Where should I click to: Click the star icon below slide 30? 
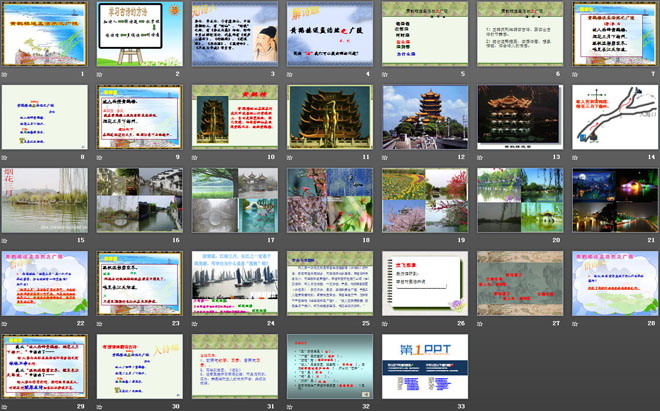pos(100,405)
